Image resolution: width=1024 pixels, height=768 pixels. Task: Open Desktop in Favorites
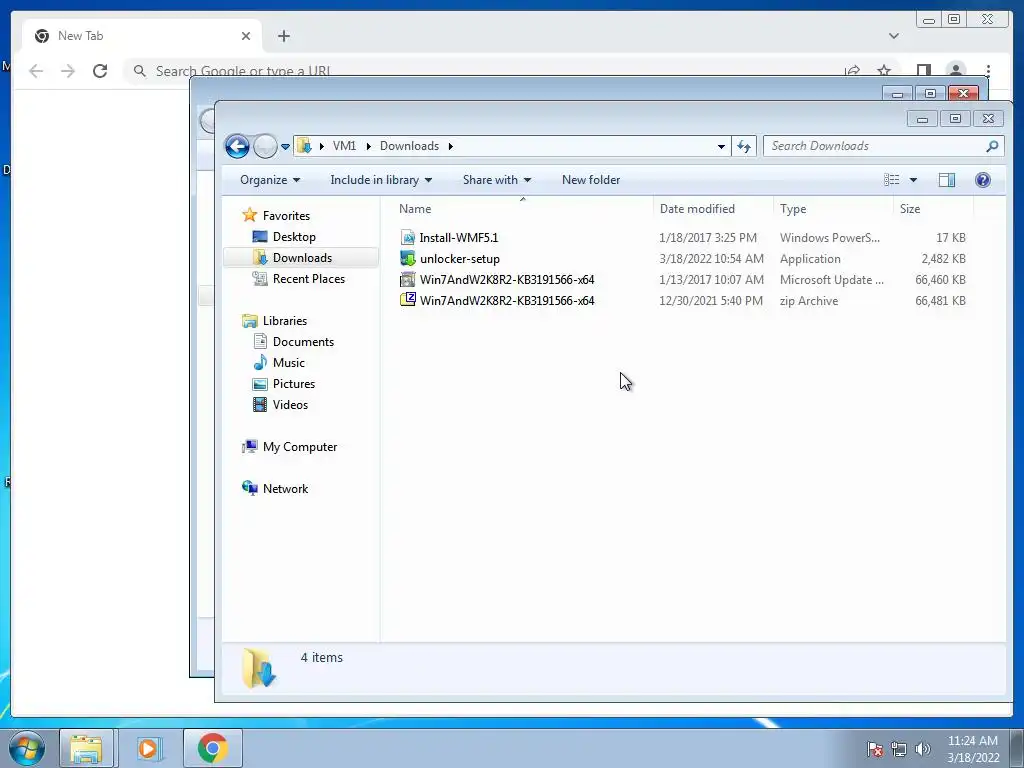click(x=294, y=236)
